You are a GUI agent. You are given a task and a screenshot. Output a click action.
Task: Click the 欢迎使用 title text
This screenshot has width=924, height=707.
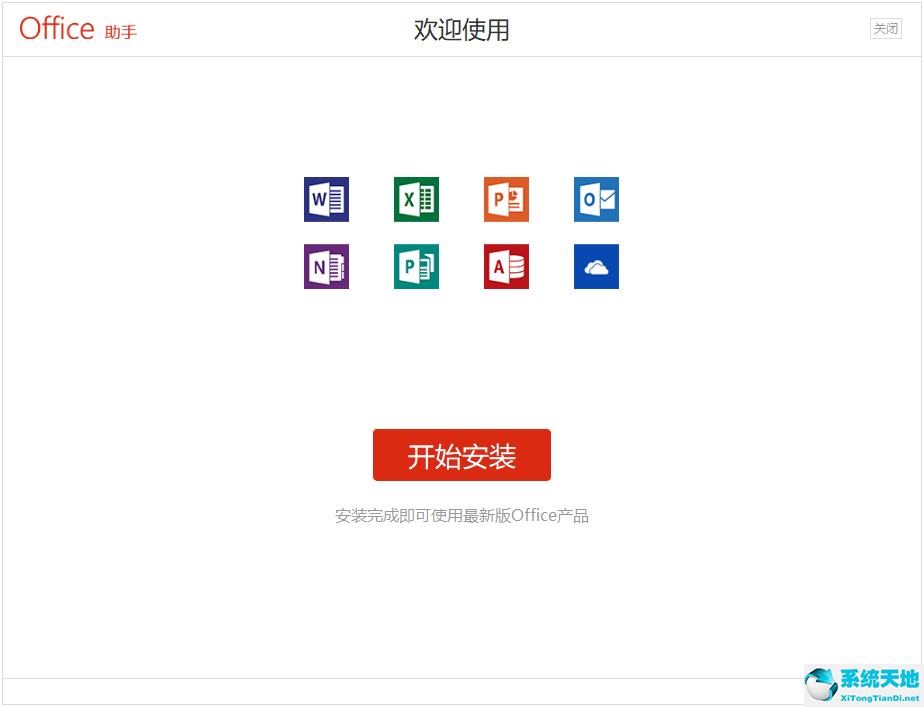(x=461, y=29)
